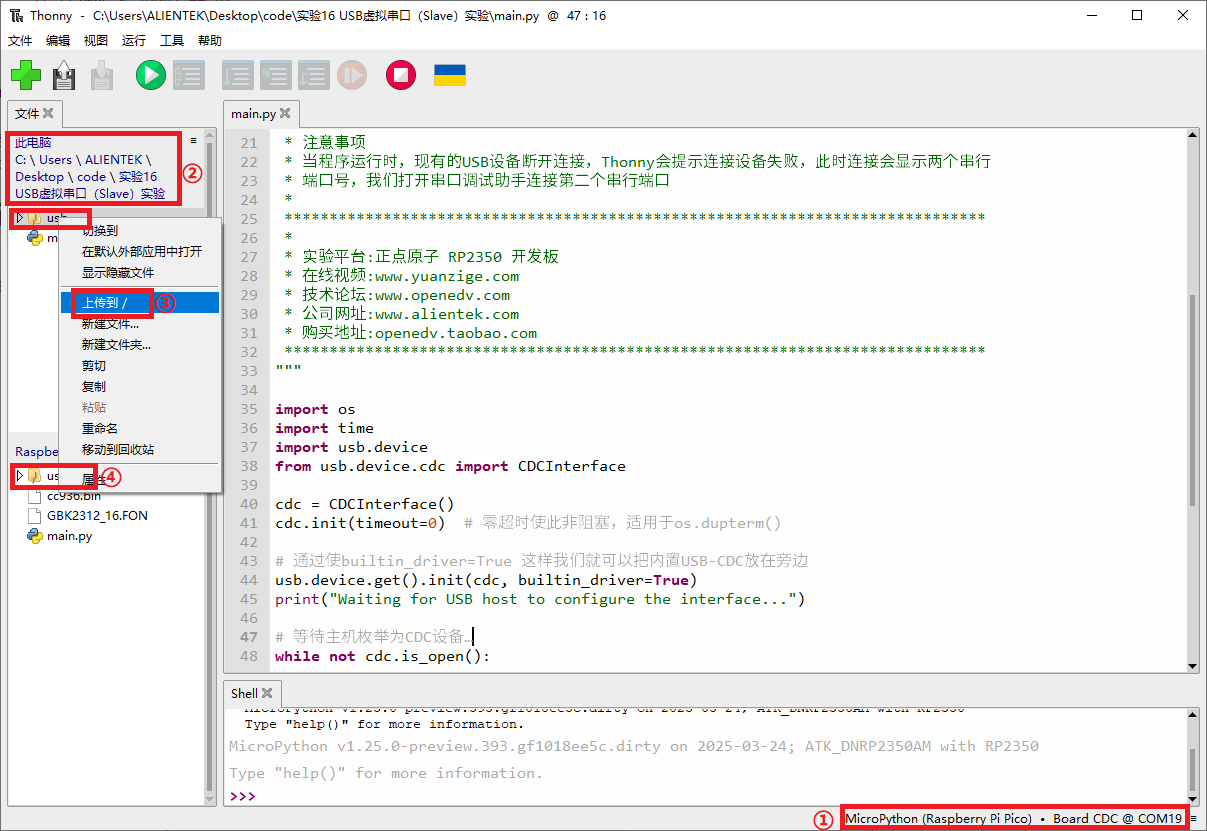Open the 文件 menu
Image resolution: width=1207 pixels, height=831 pixels.
pyautogui.click(x=20, y=40)
